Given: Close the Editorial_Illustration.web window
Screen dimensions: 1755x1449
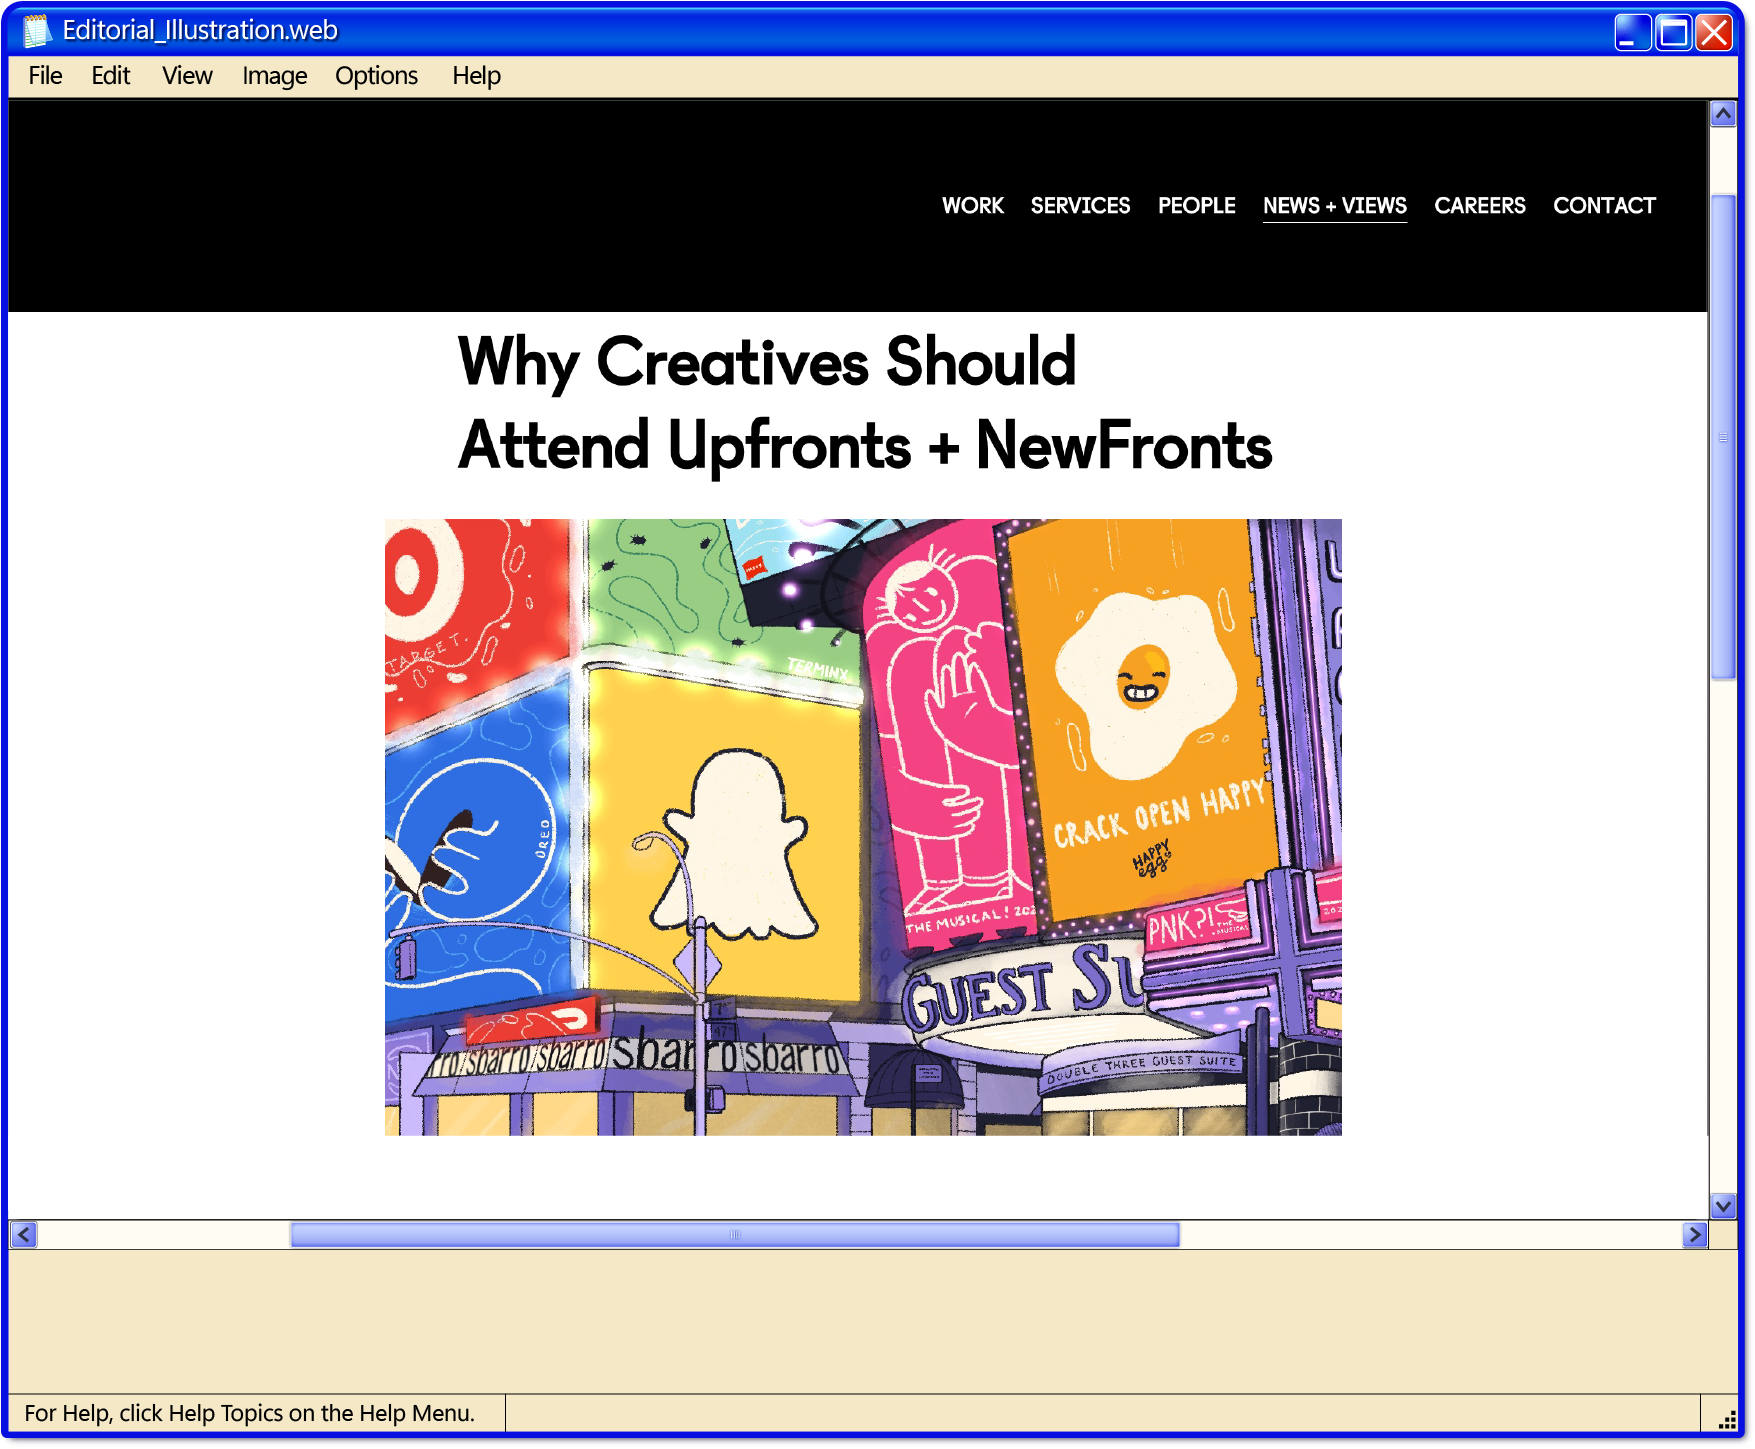Looking at the screenshot, I should 1714,32.
